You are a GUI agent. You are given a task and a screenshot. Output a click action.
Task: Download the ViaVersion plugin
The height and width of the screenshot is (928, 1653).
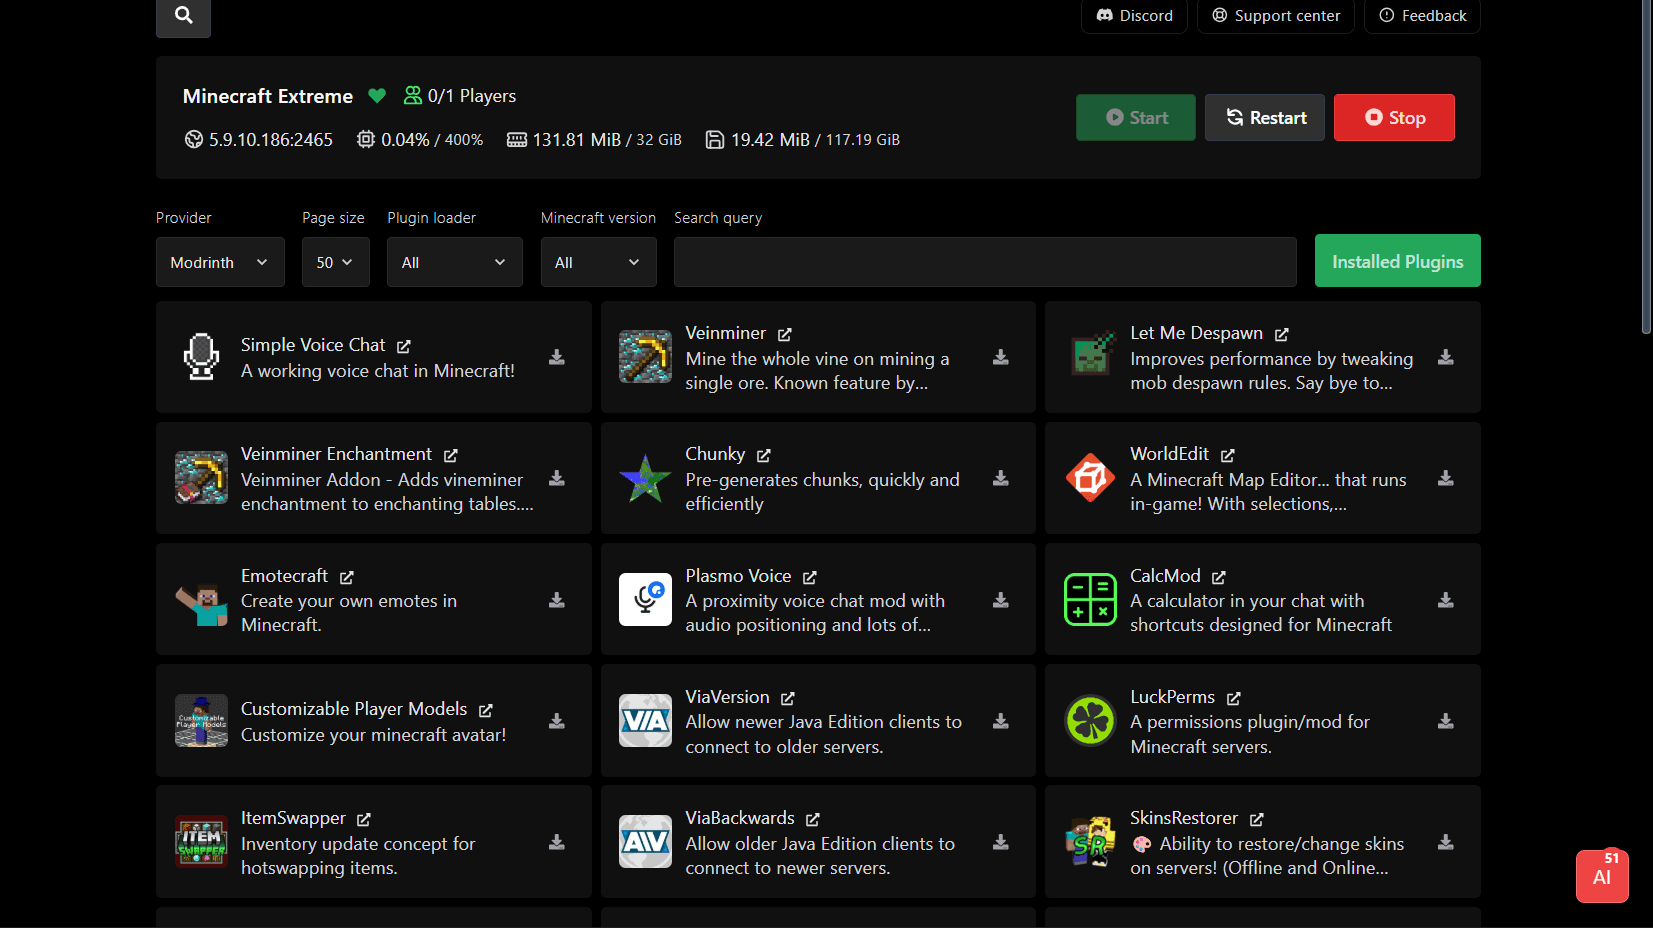point(1000,721)
